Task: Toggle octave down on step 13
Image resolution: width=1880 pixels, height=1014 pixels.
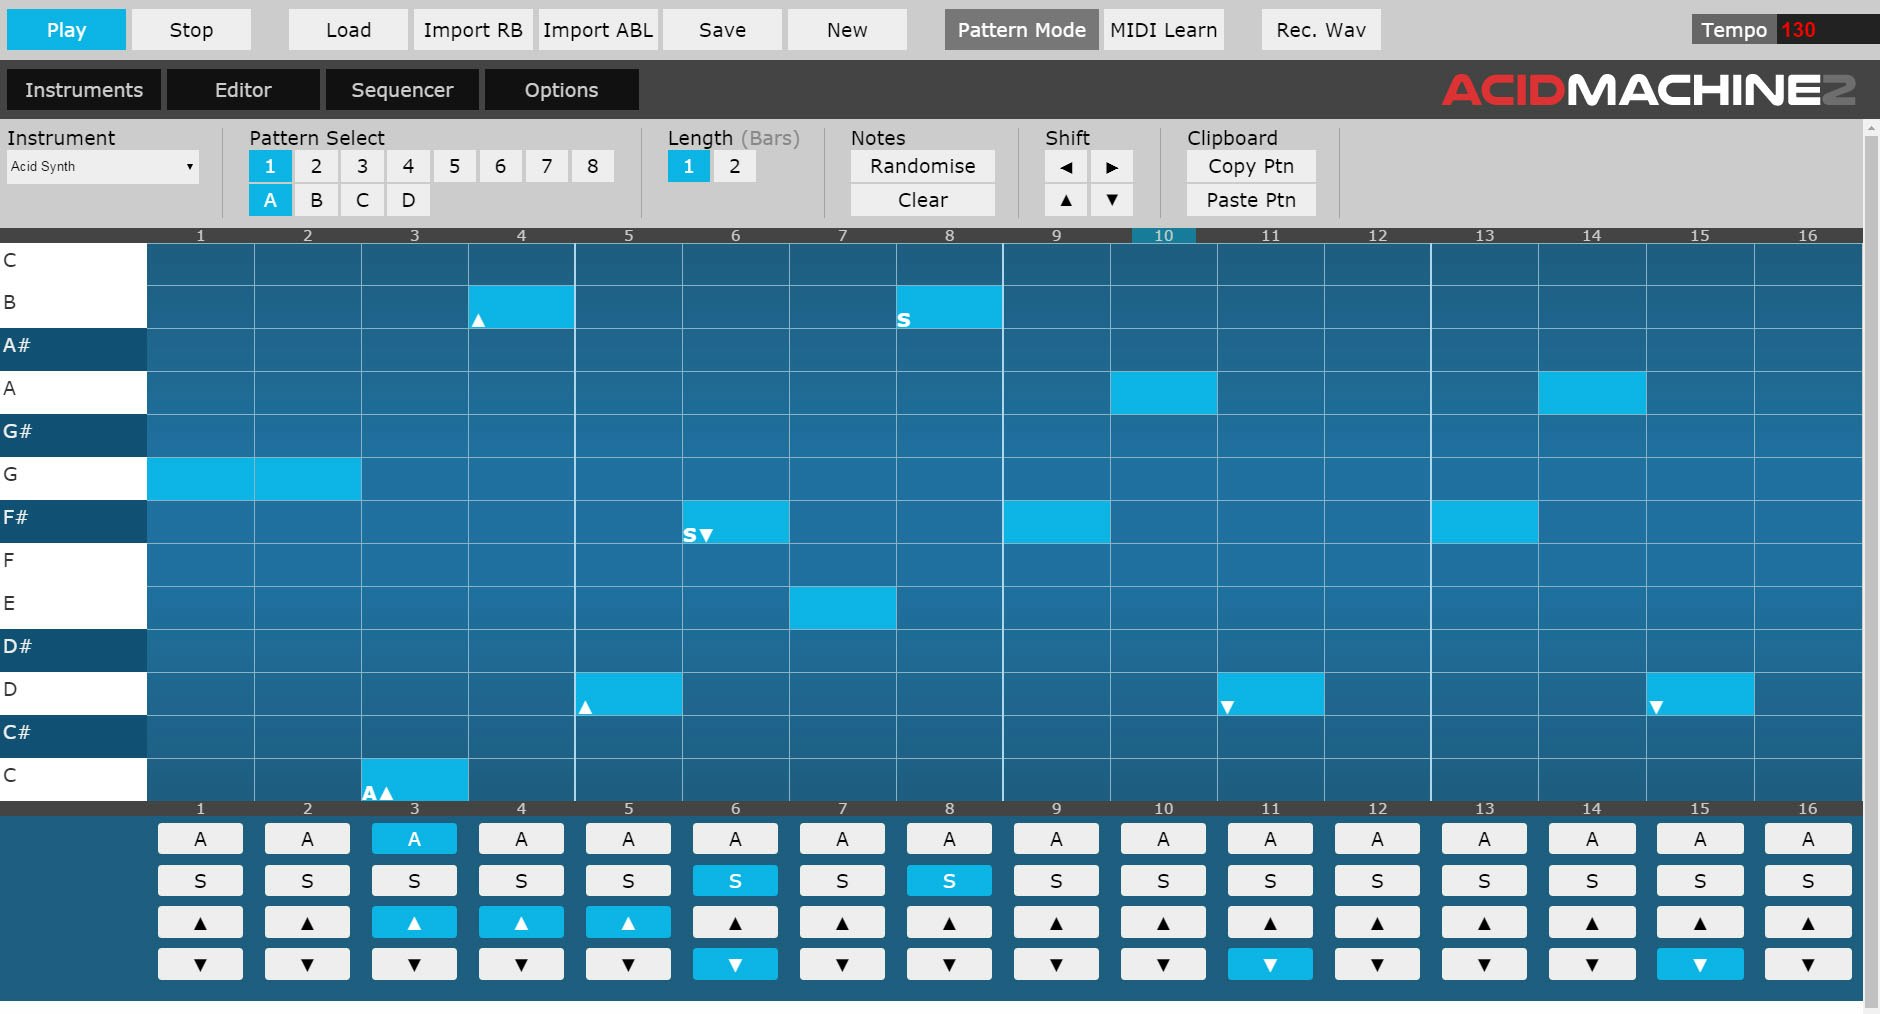Action: coord(1484,965)
